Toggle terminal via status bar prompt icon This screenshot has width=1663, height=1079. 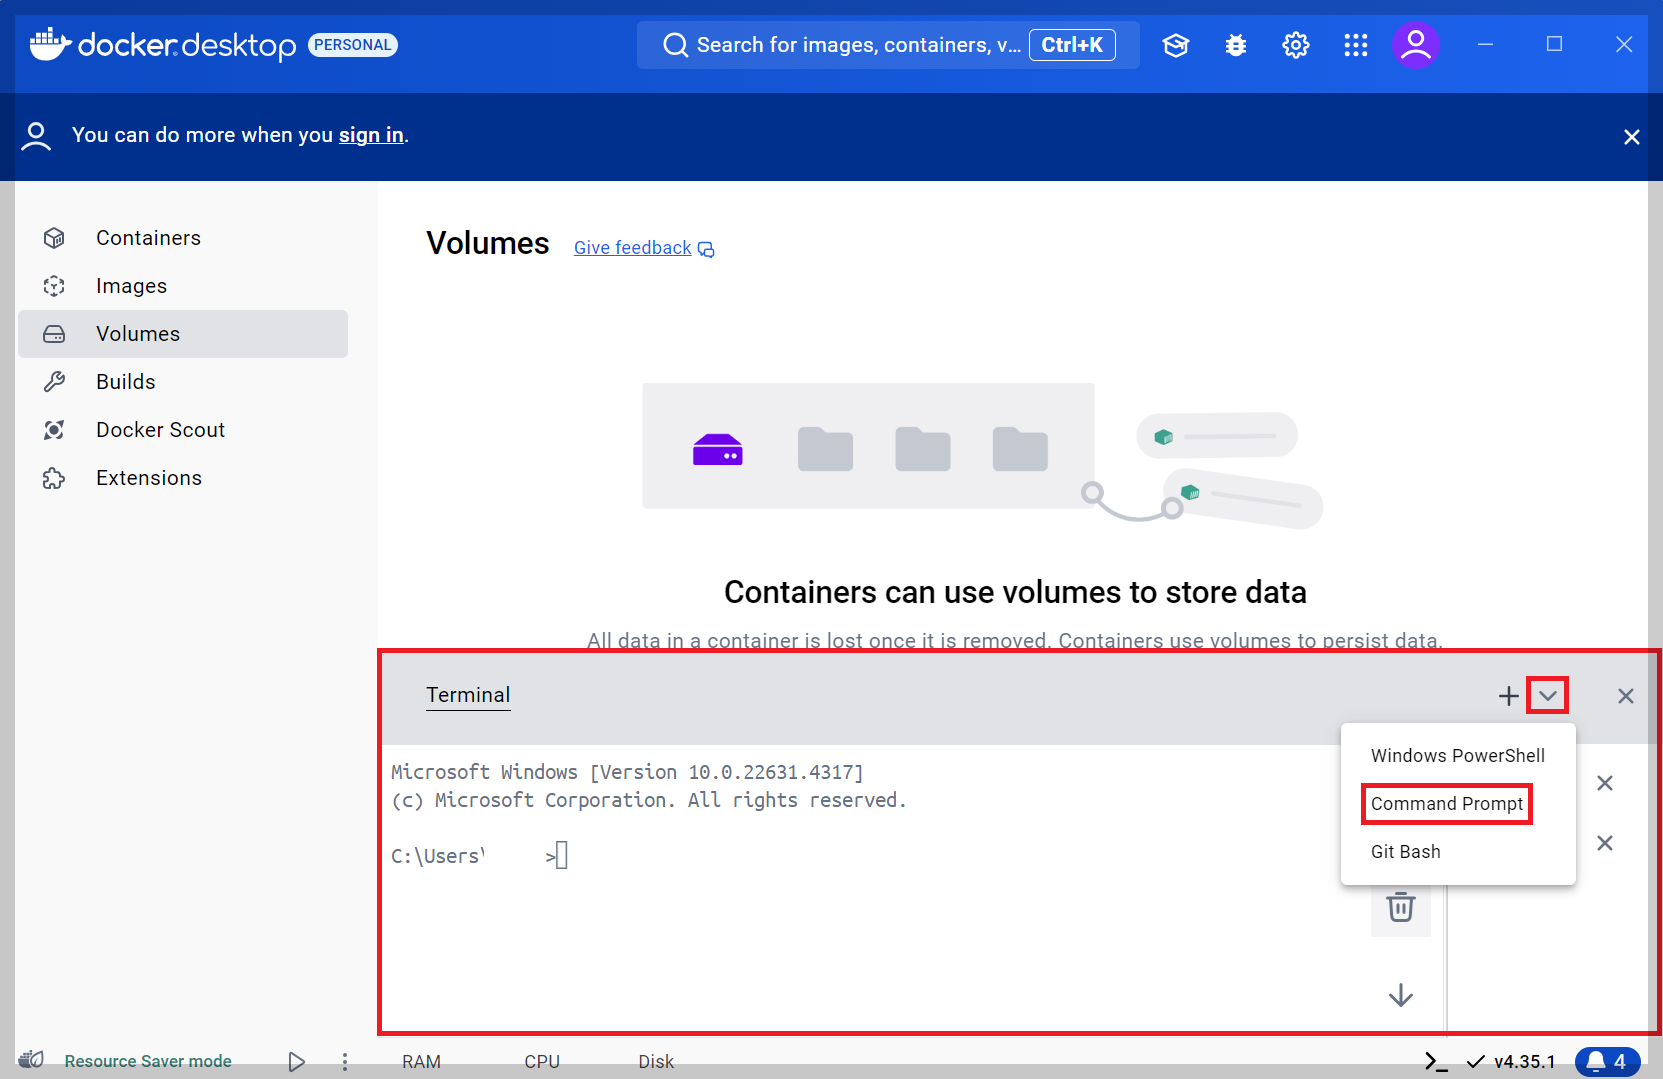pyautogui.click(x=1436, y=1062)
